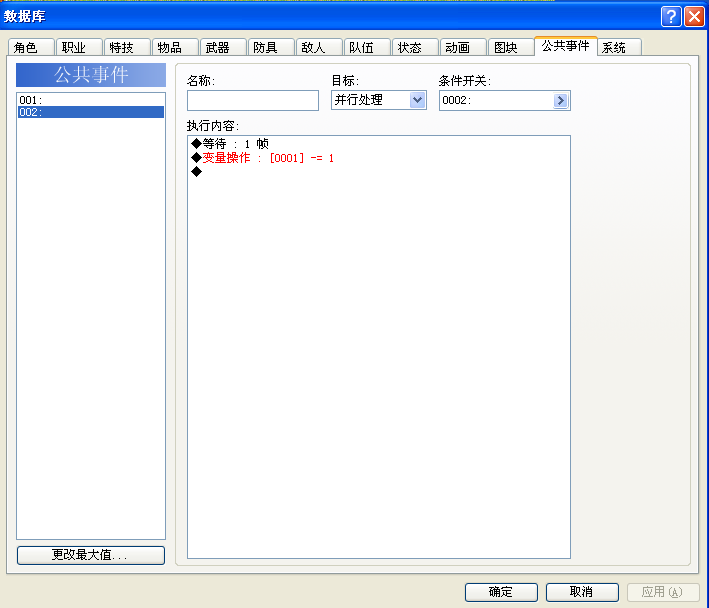Open the 防具 tab

(x=271, y=47)
